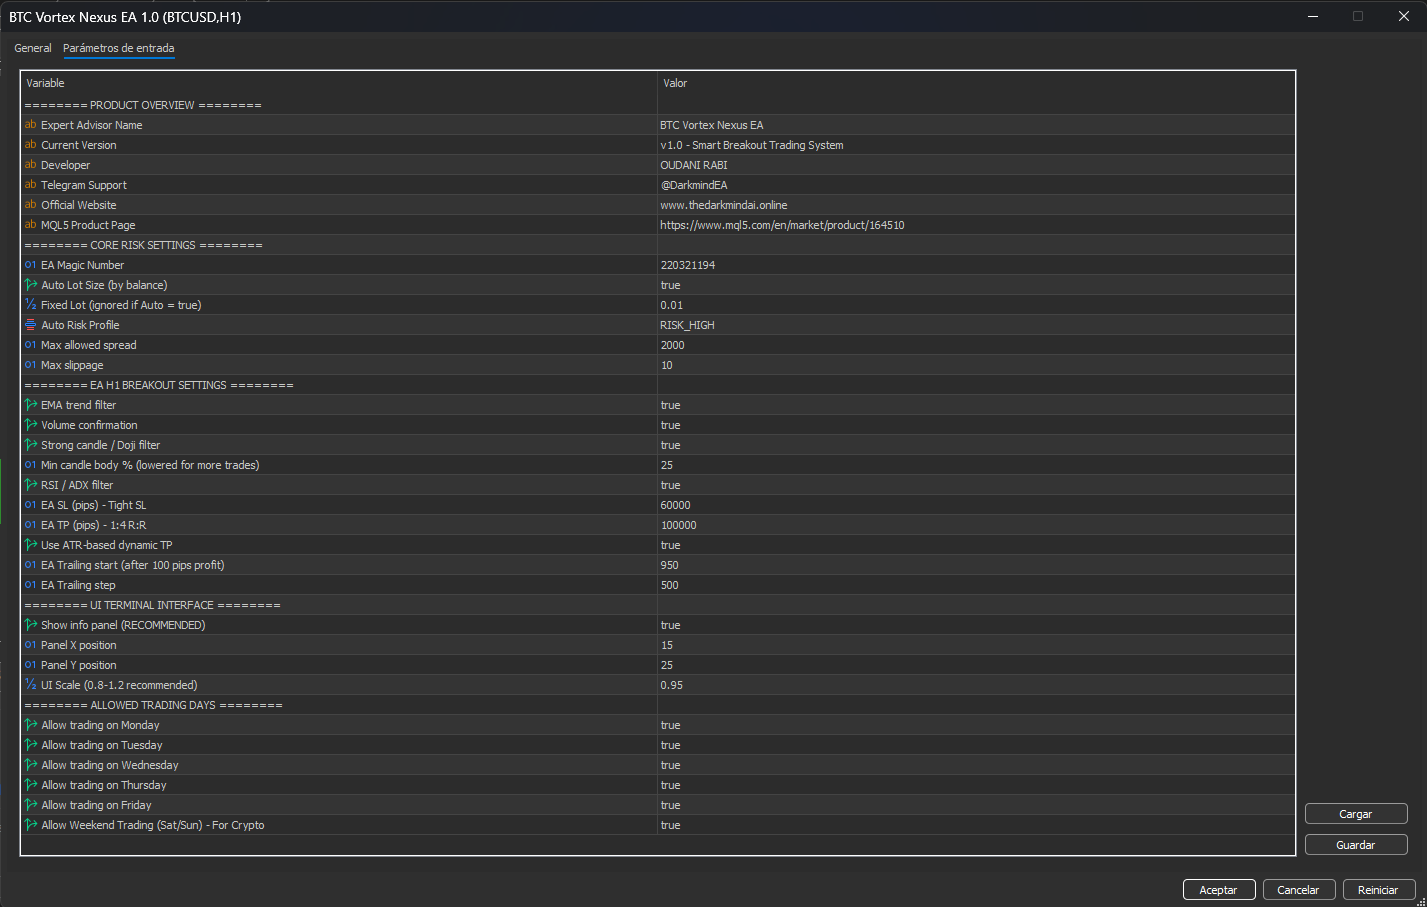Select the Fixed Lot value 0.01
Image resolution: width=1427 pixels, height=907 pixels.
[x=672, y=305]
